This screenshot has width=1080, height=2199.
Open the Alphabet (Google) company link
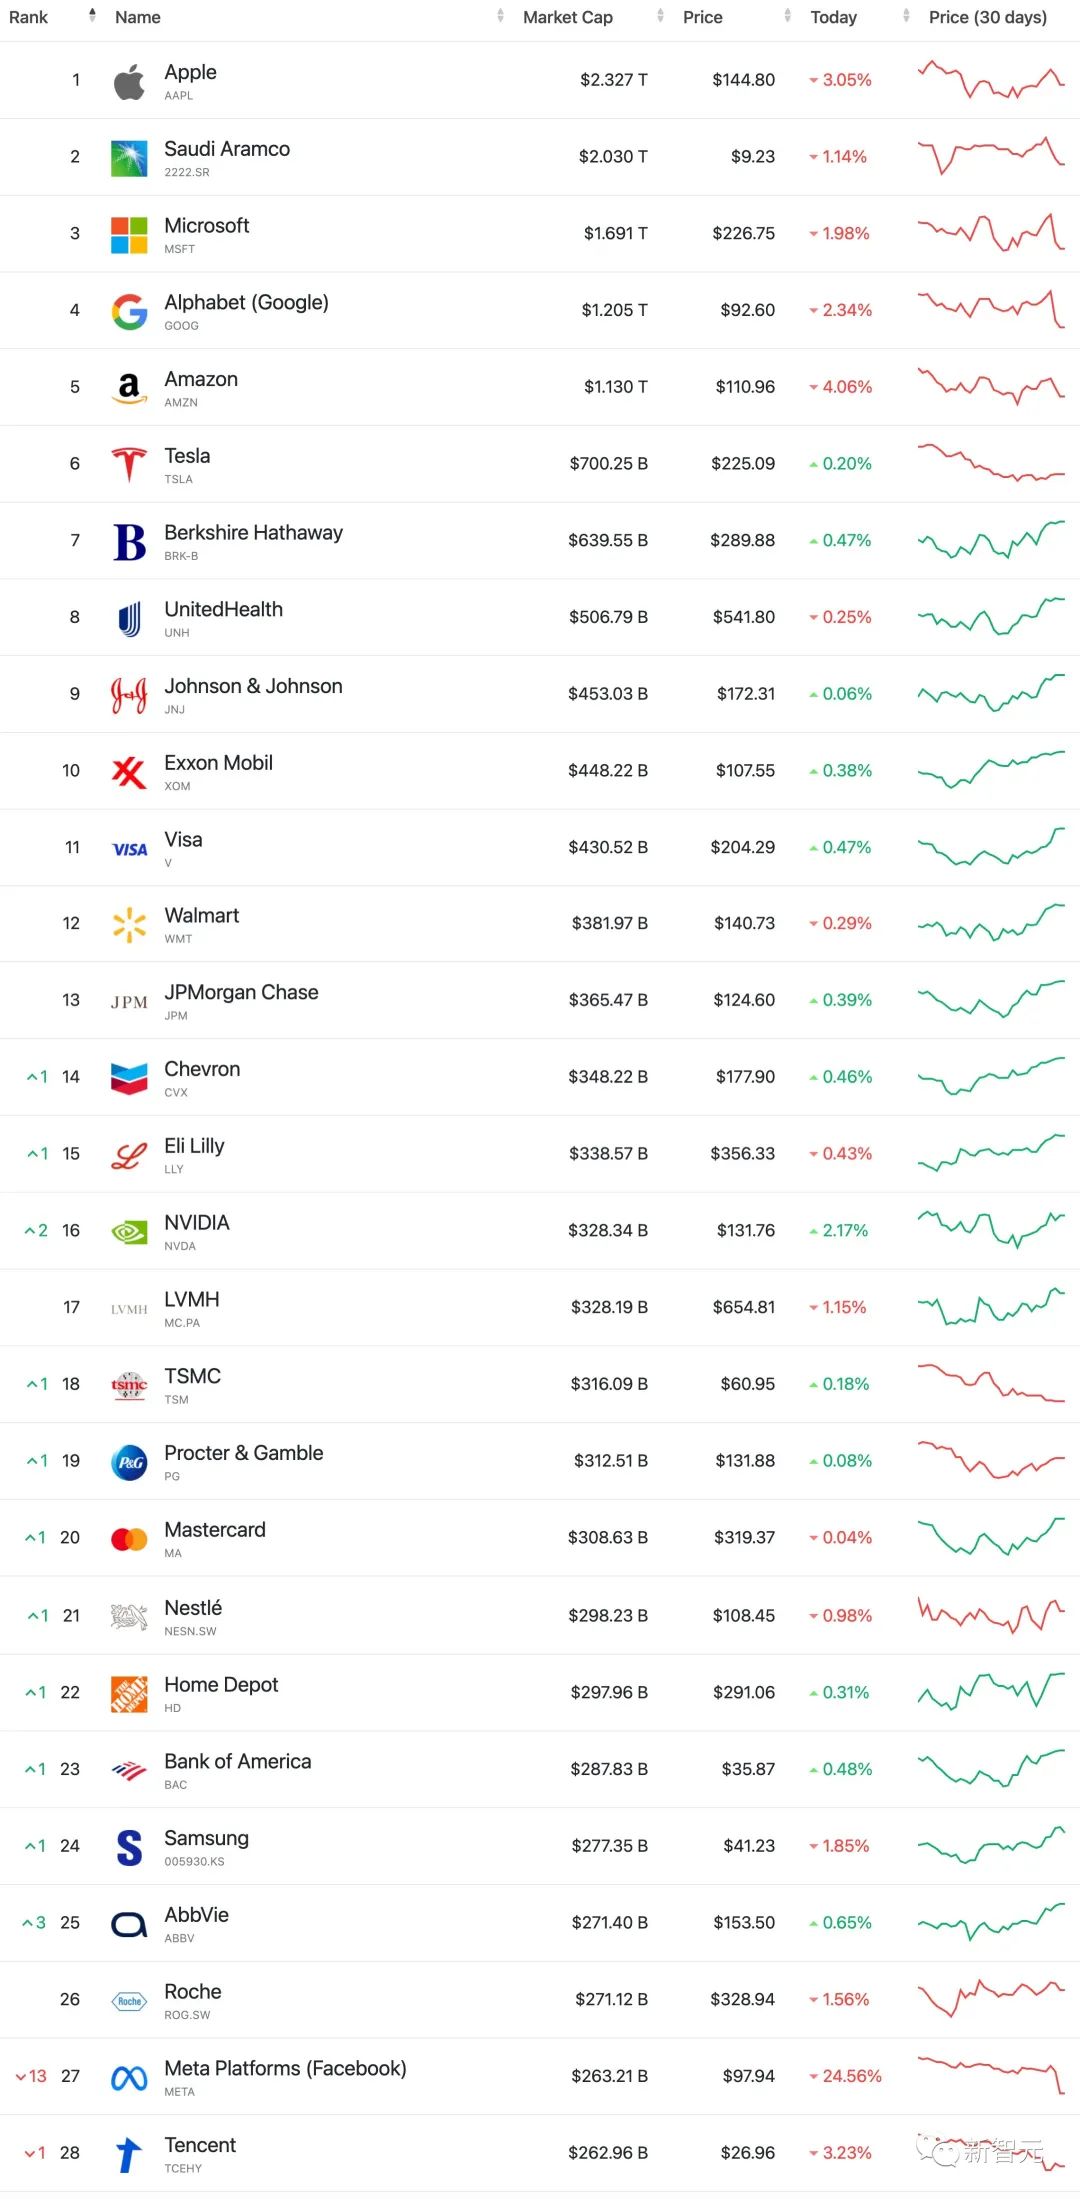click(x=246, y=302)
